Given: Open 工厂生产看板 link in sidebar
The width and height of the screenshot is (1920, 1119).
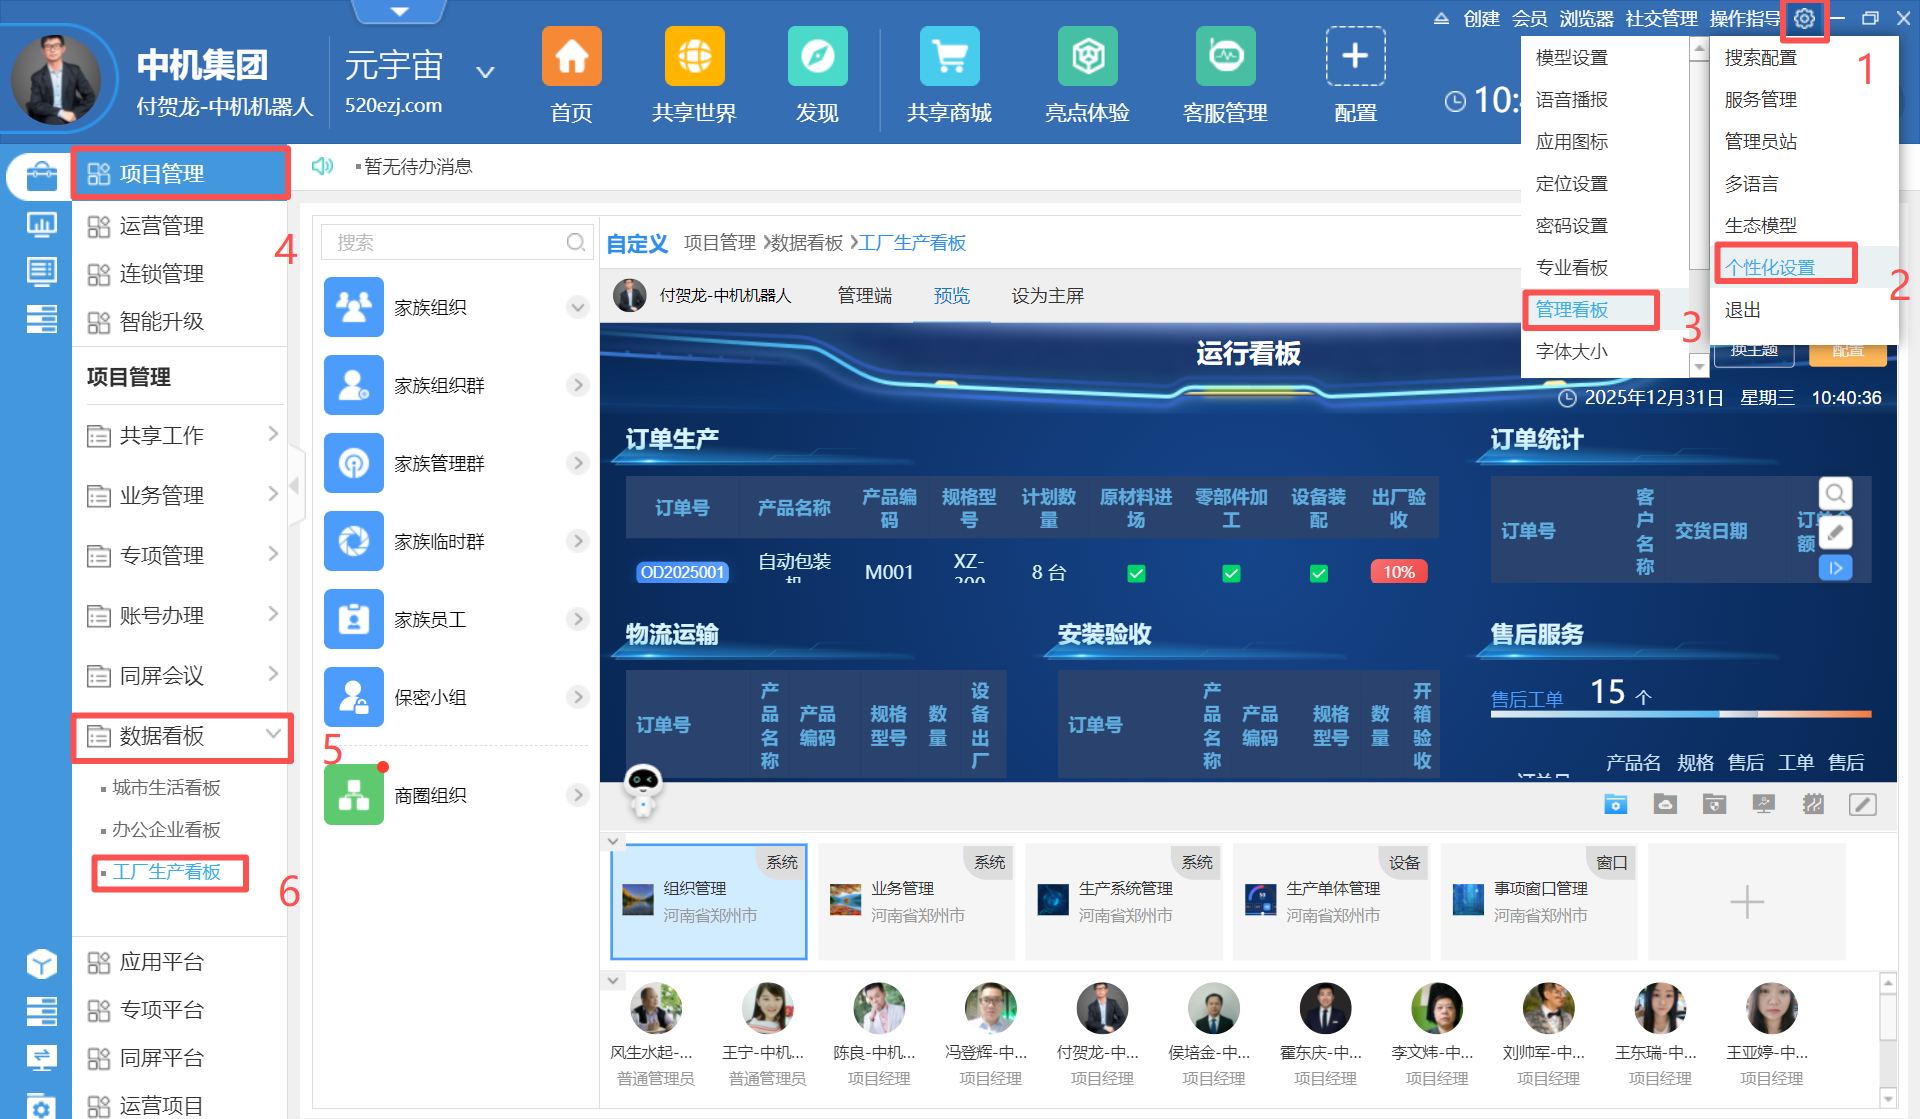Looking at the screenshot, I should tap(166, 872).
